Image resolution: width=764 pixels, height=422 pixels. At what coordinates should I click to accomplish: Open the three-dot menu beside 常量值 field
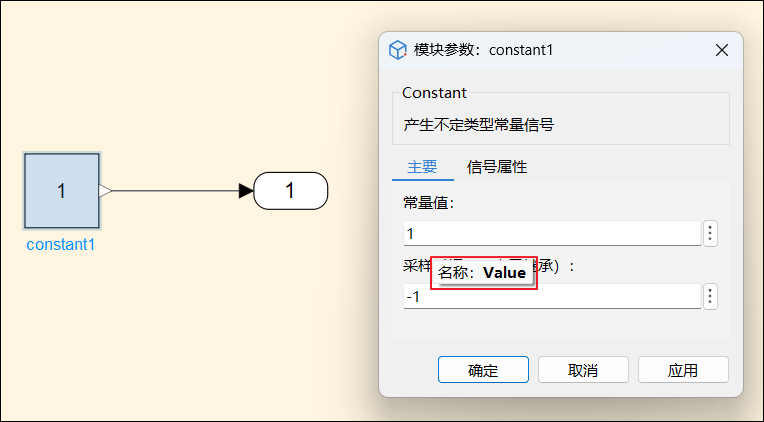710,234
